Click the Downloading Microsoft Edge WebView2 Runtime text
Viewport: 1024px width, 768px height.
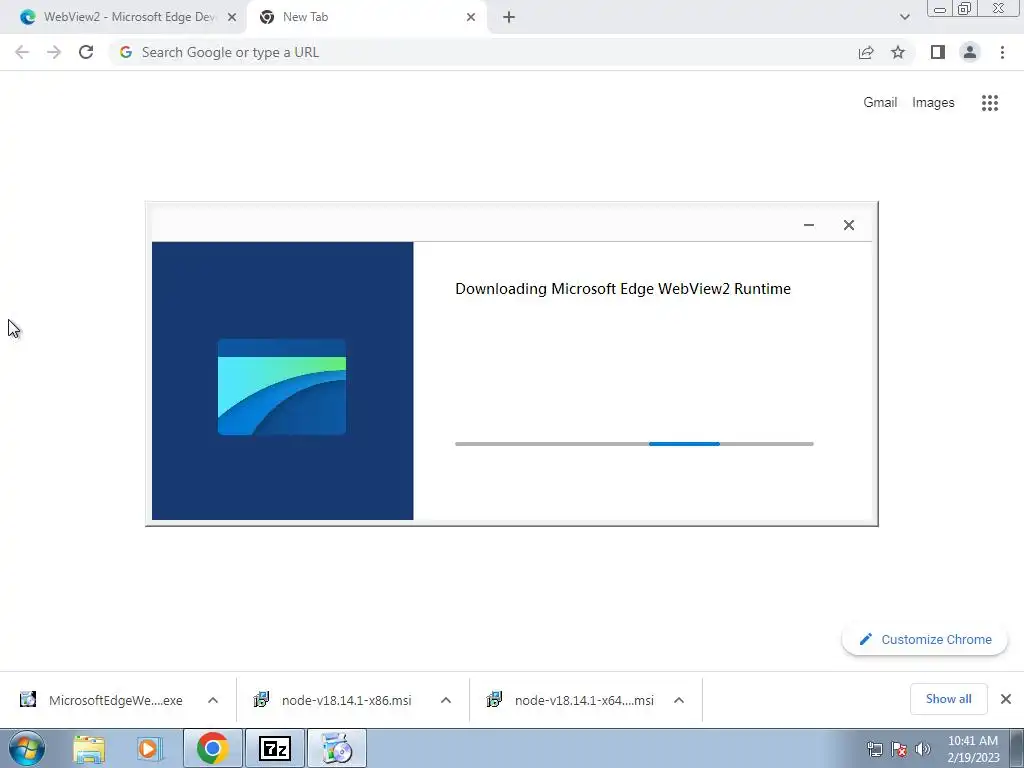pos(622,289)
